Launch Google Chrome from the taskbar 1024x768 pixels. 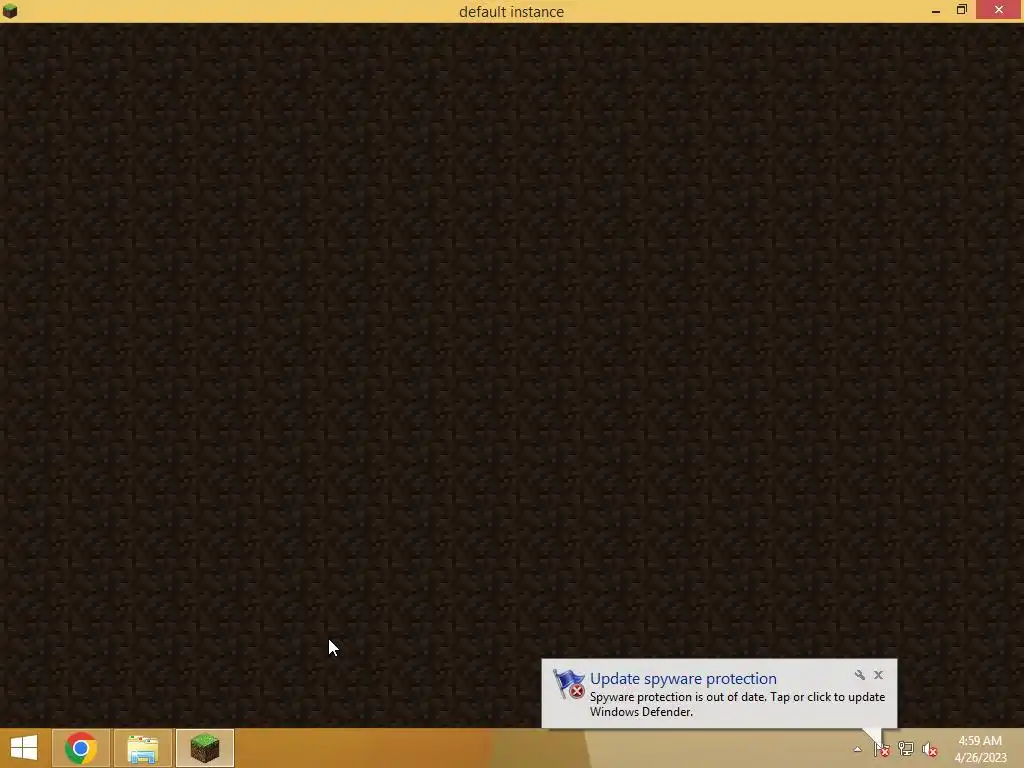tap(81, 748)
